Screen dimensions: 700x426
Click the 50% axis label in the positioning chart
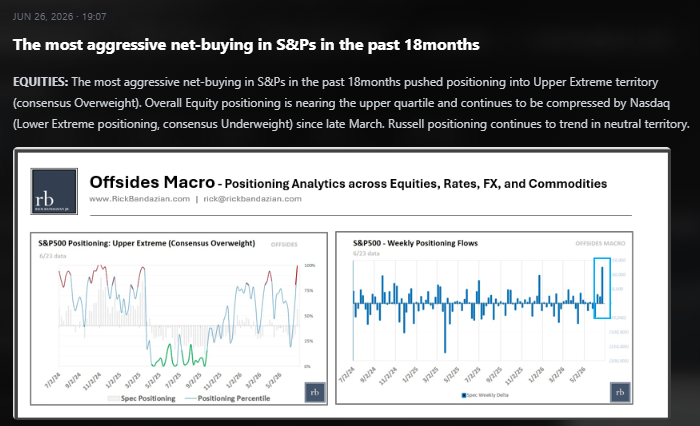[308, 316]
